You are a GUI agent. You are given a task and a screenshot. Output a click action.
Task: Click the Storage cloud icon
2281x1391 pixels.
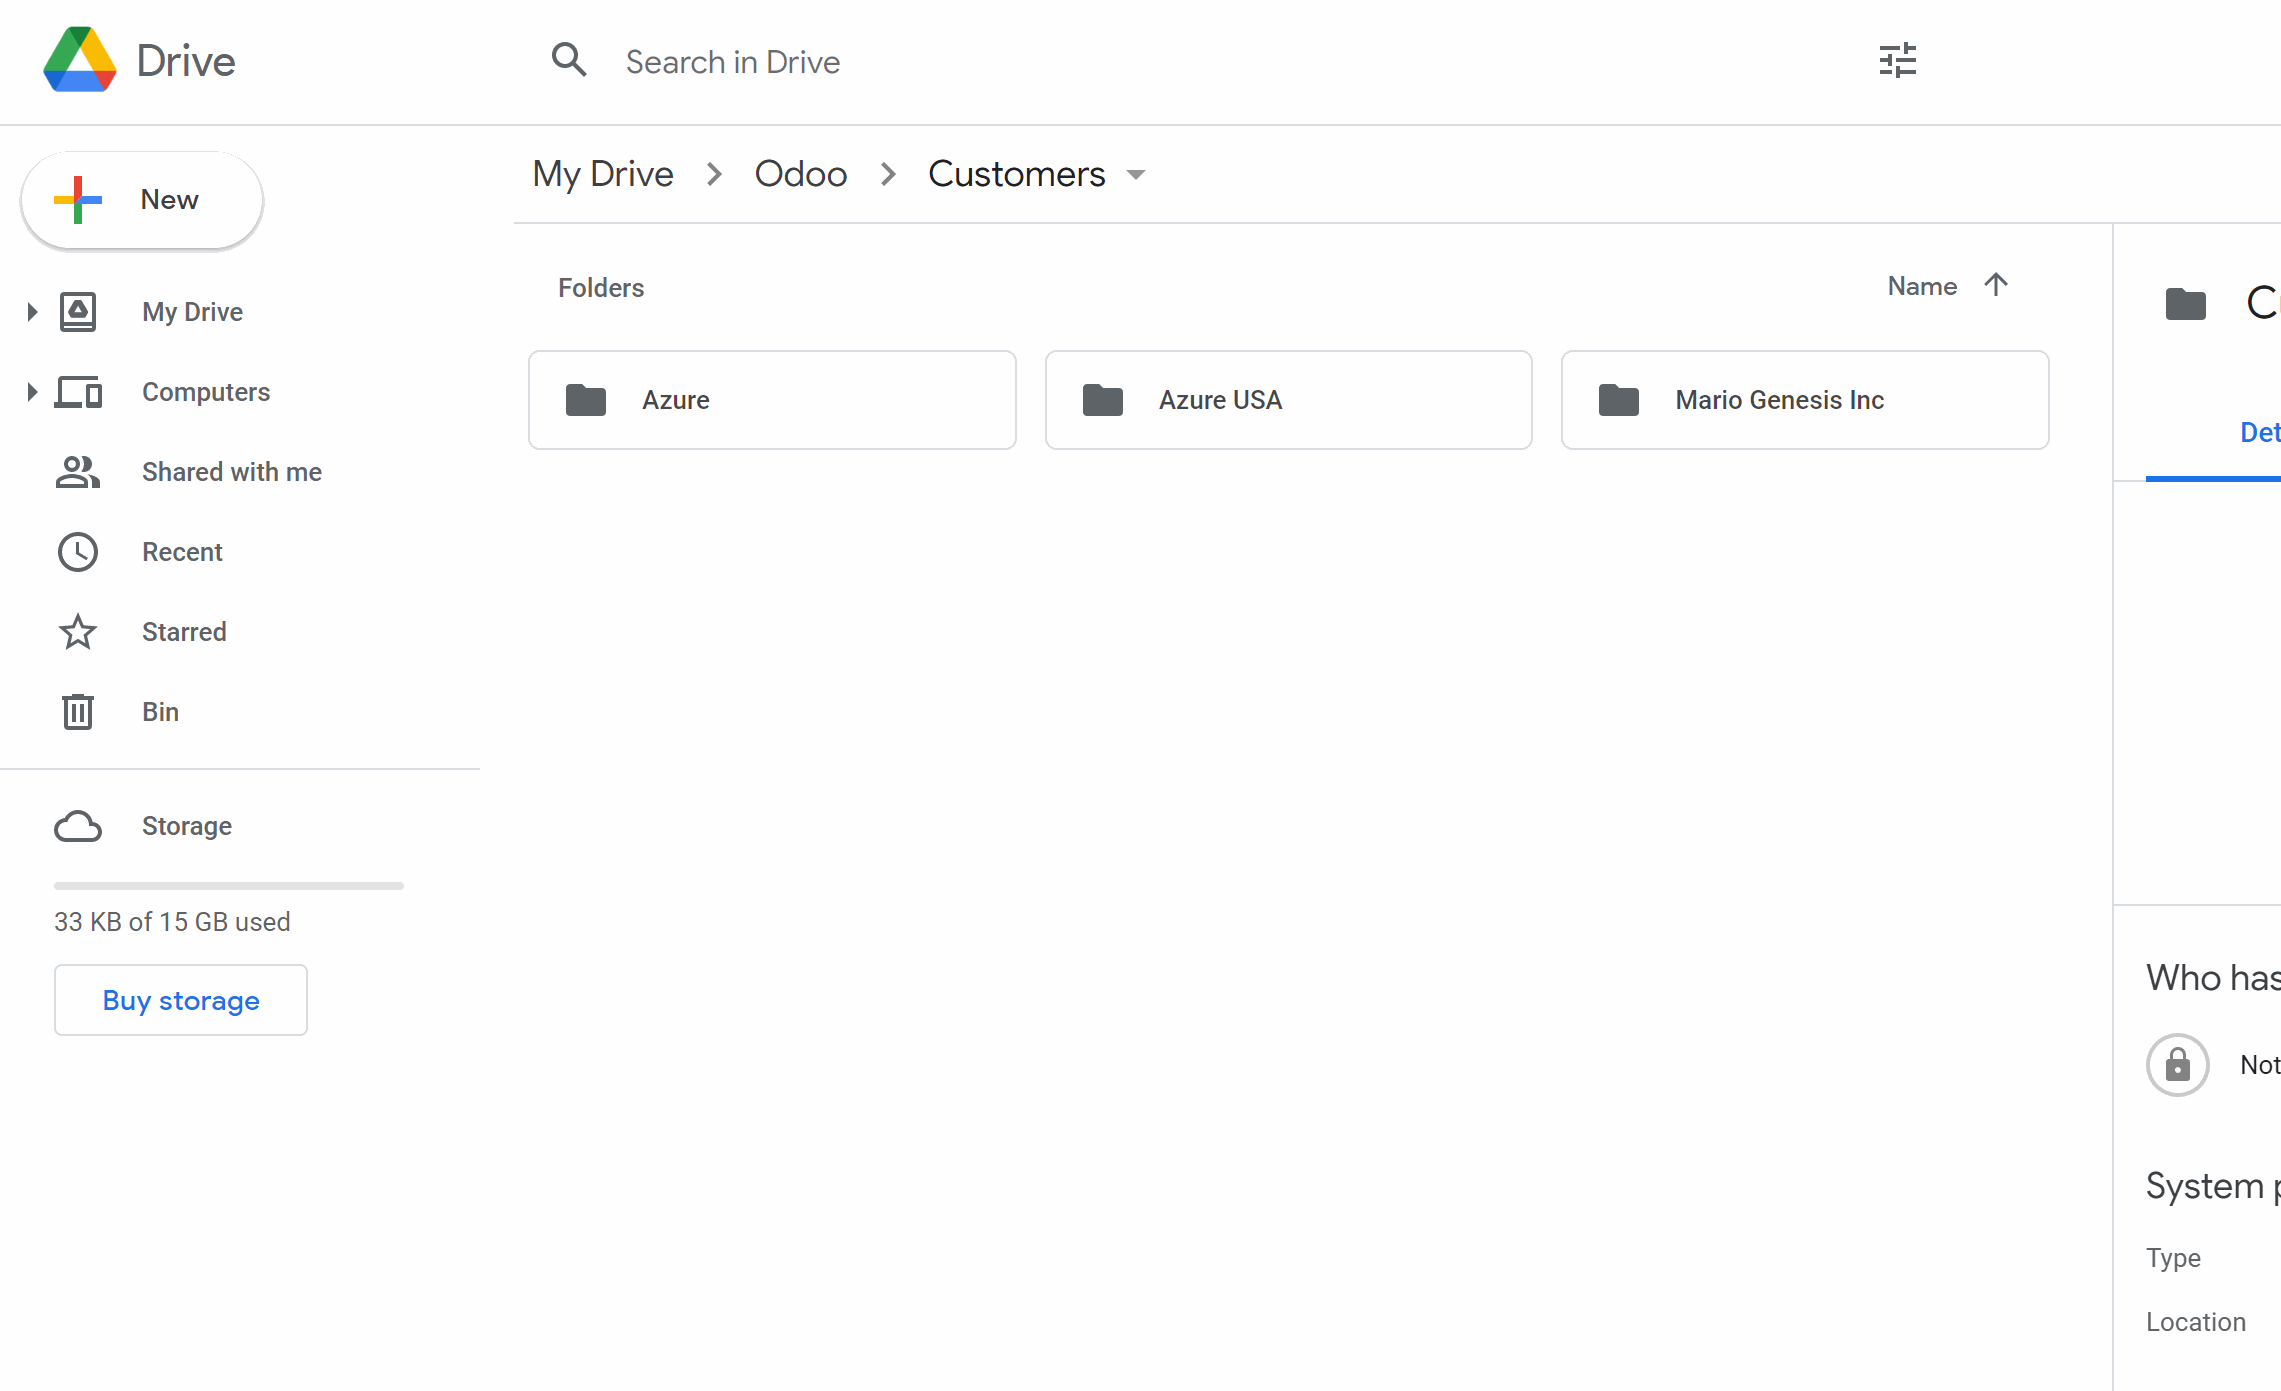tap(78, 826)
